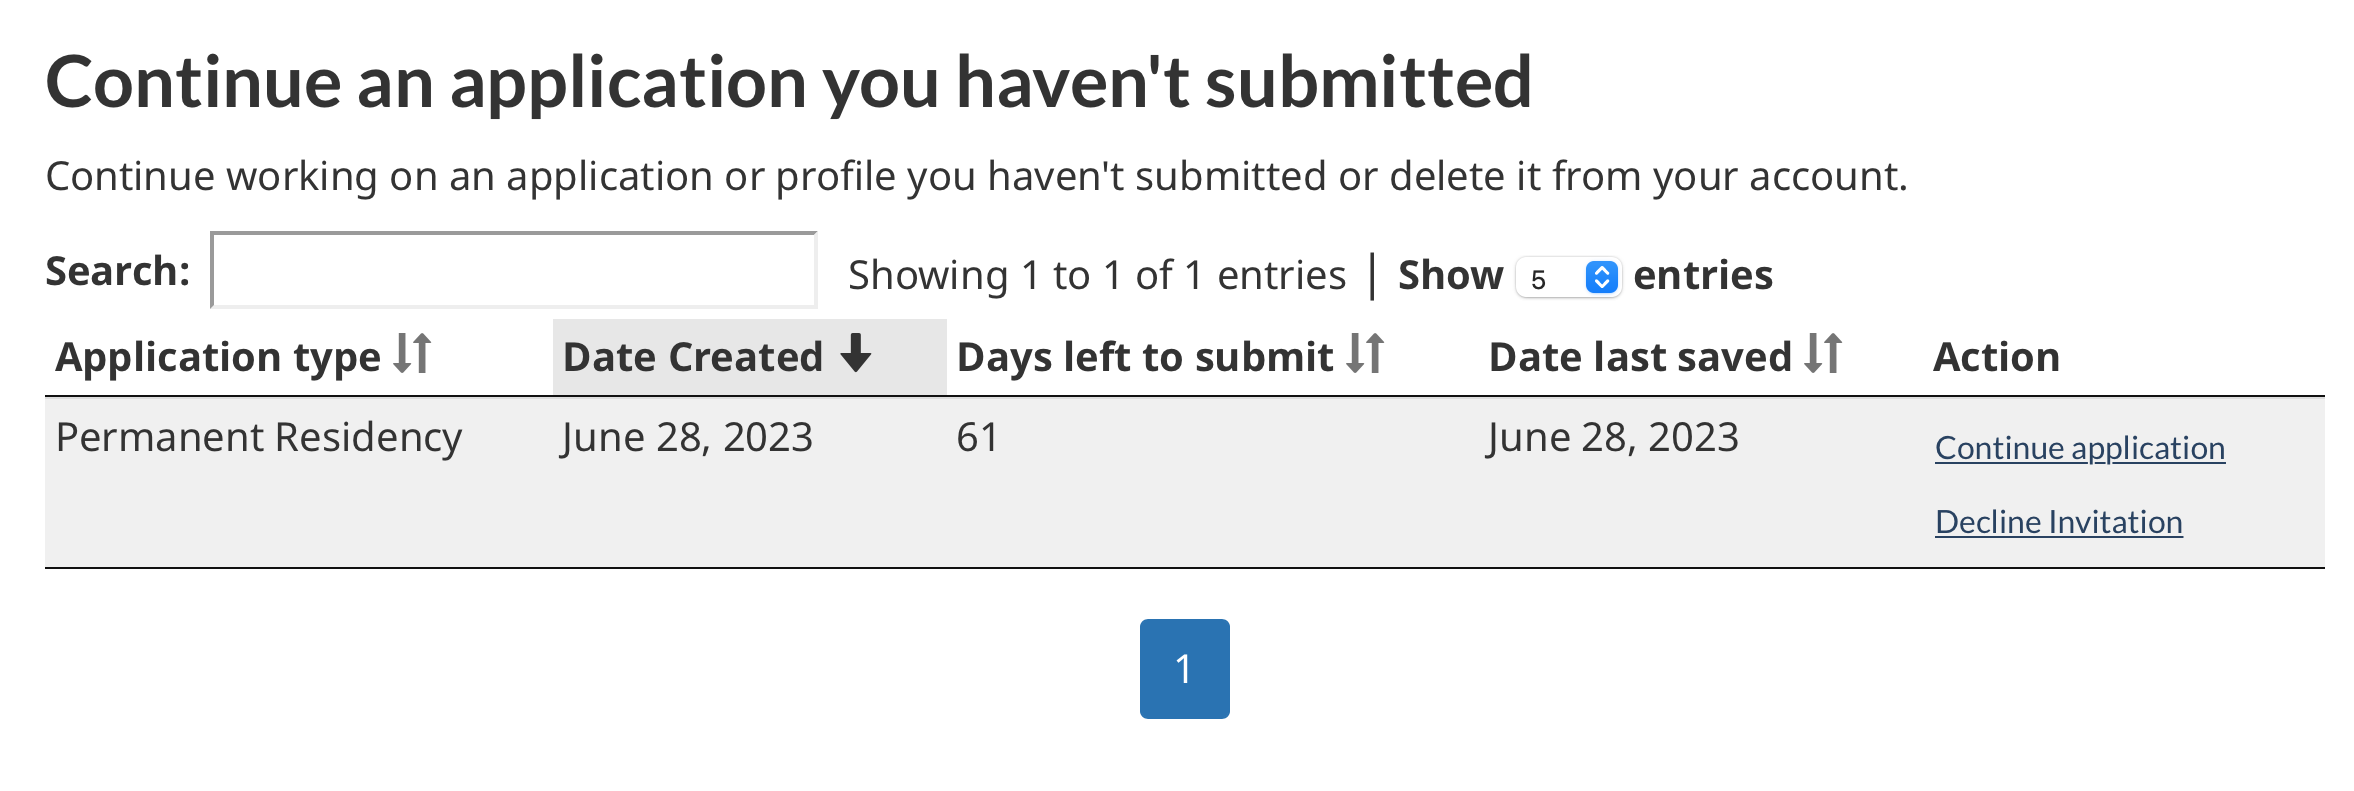
Task: Click the Search label
Action: coord(118,271)
